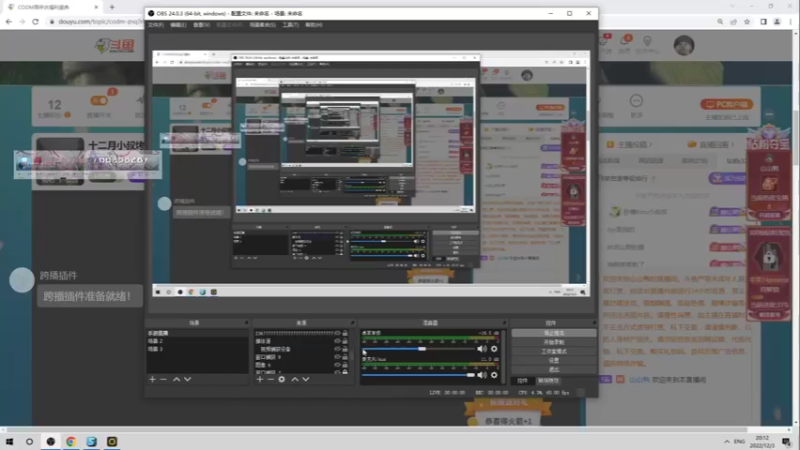Remove the selected source with the minus icon
This screenshot has height=450, width=800.
[x=270, y=379]
